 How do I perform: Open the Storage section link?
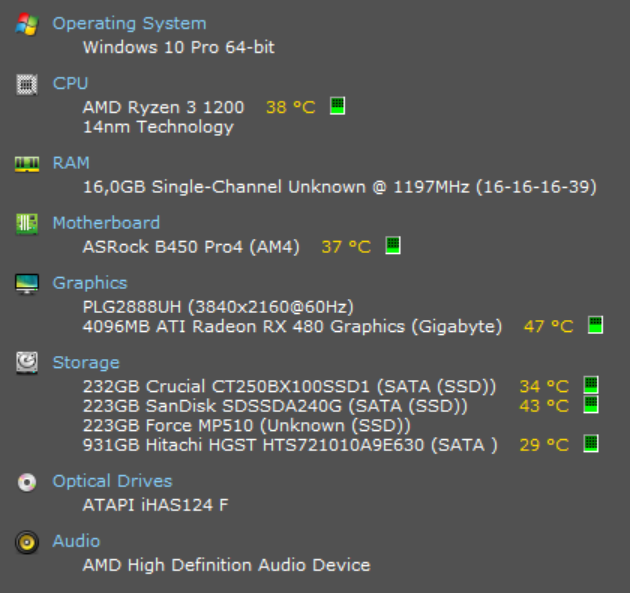pos(86,363)
